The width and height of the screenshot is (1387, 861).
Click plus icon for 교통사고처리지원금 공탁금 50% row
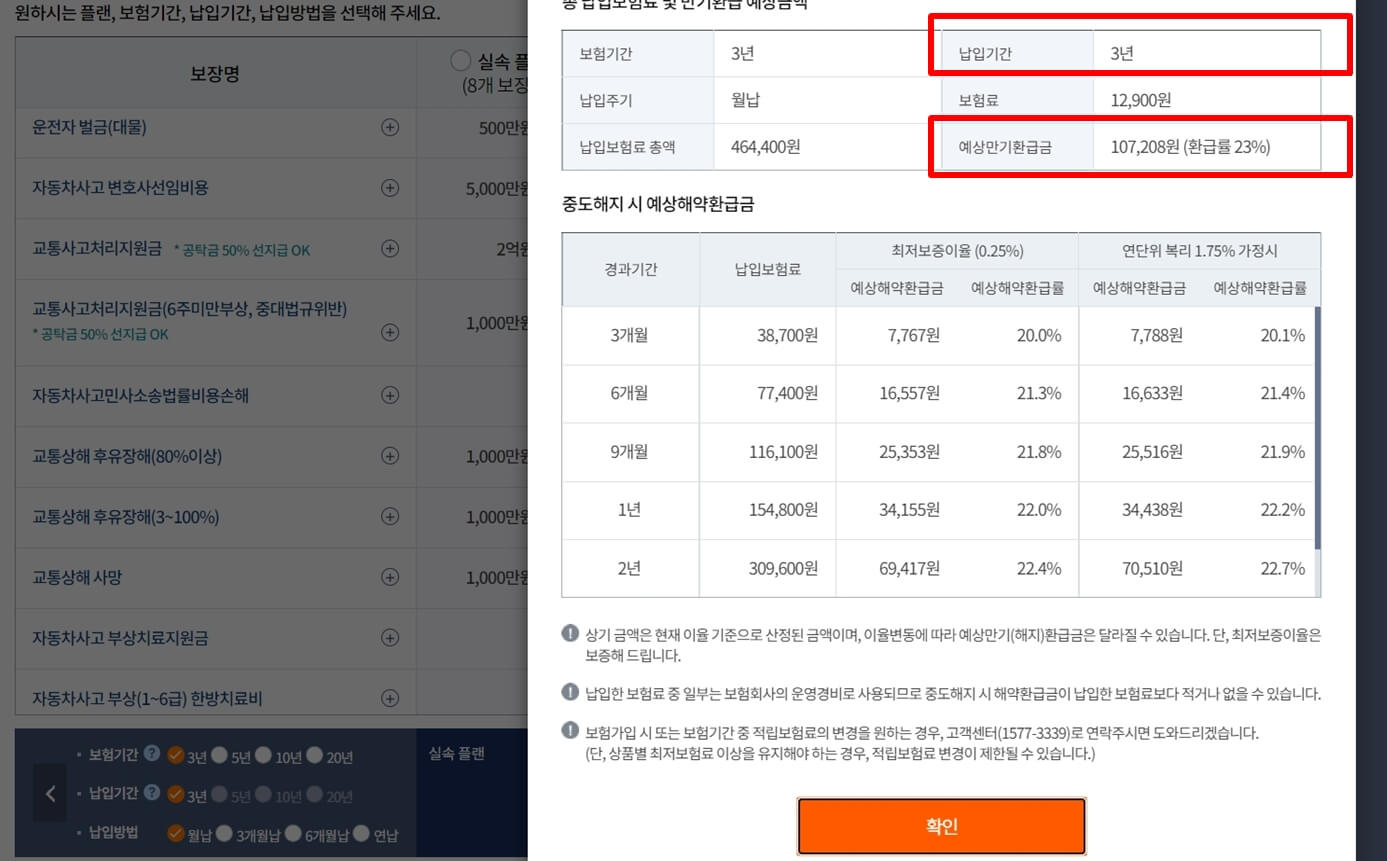pos(390,249)
